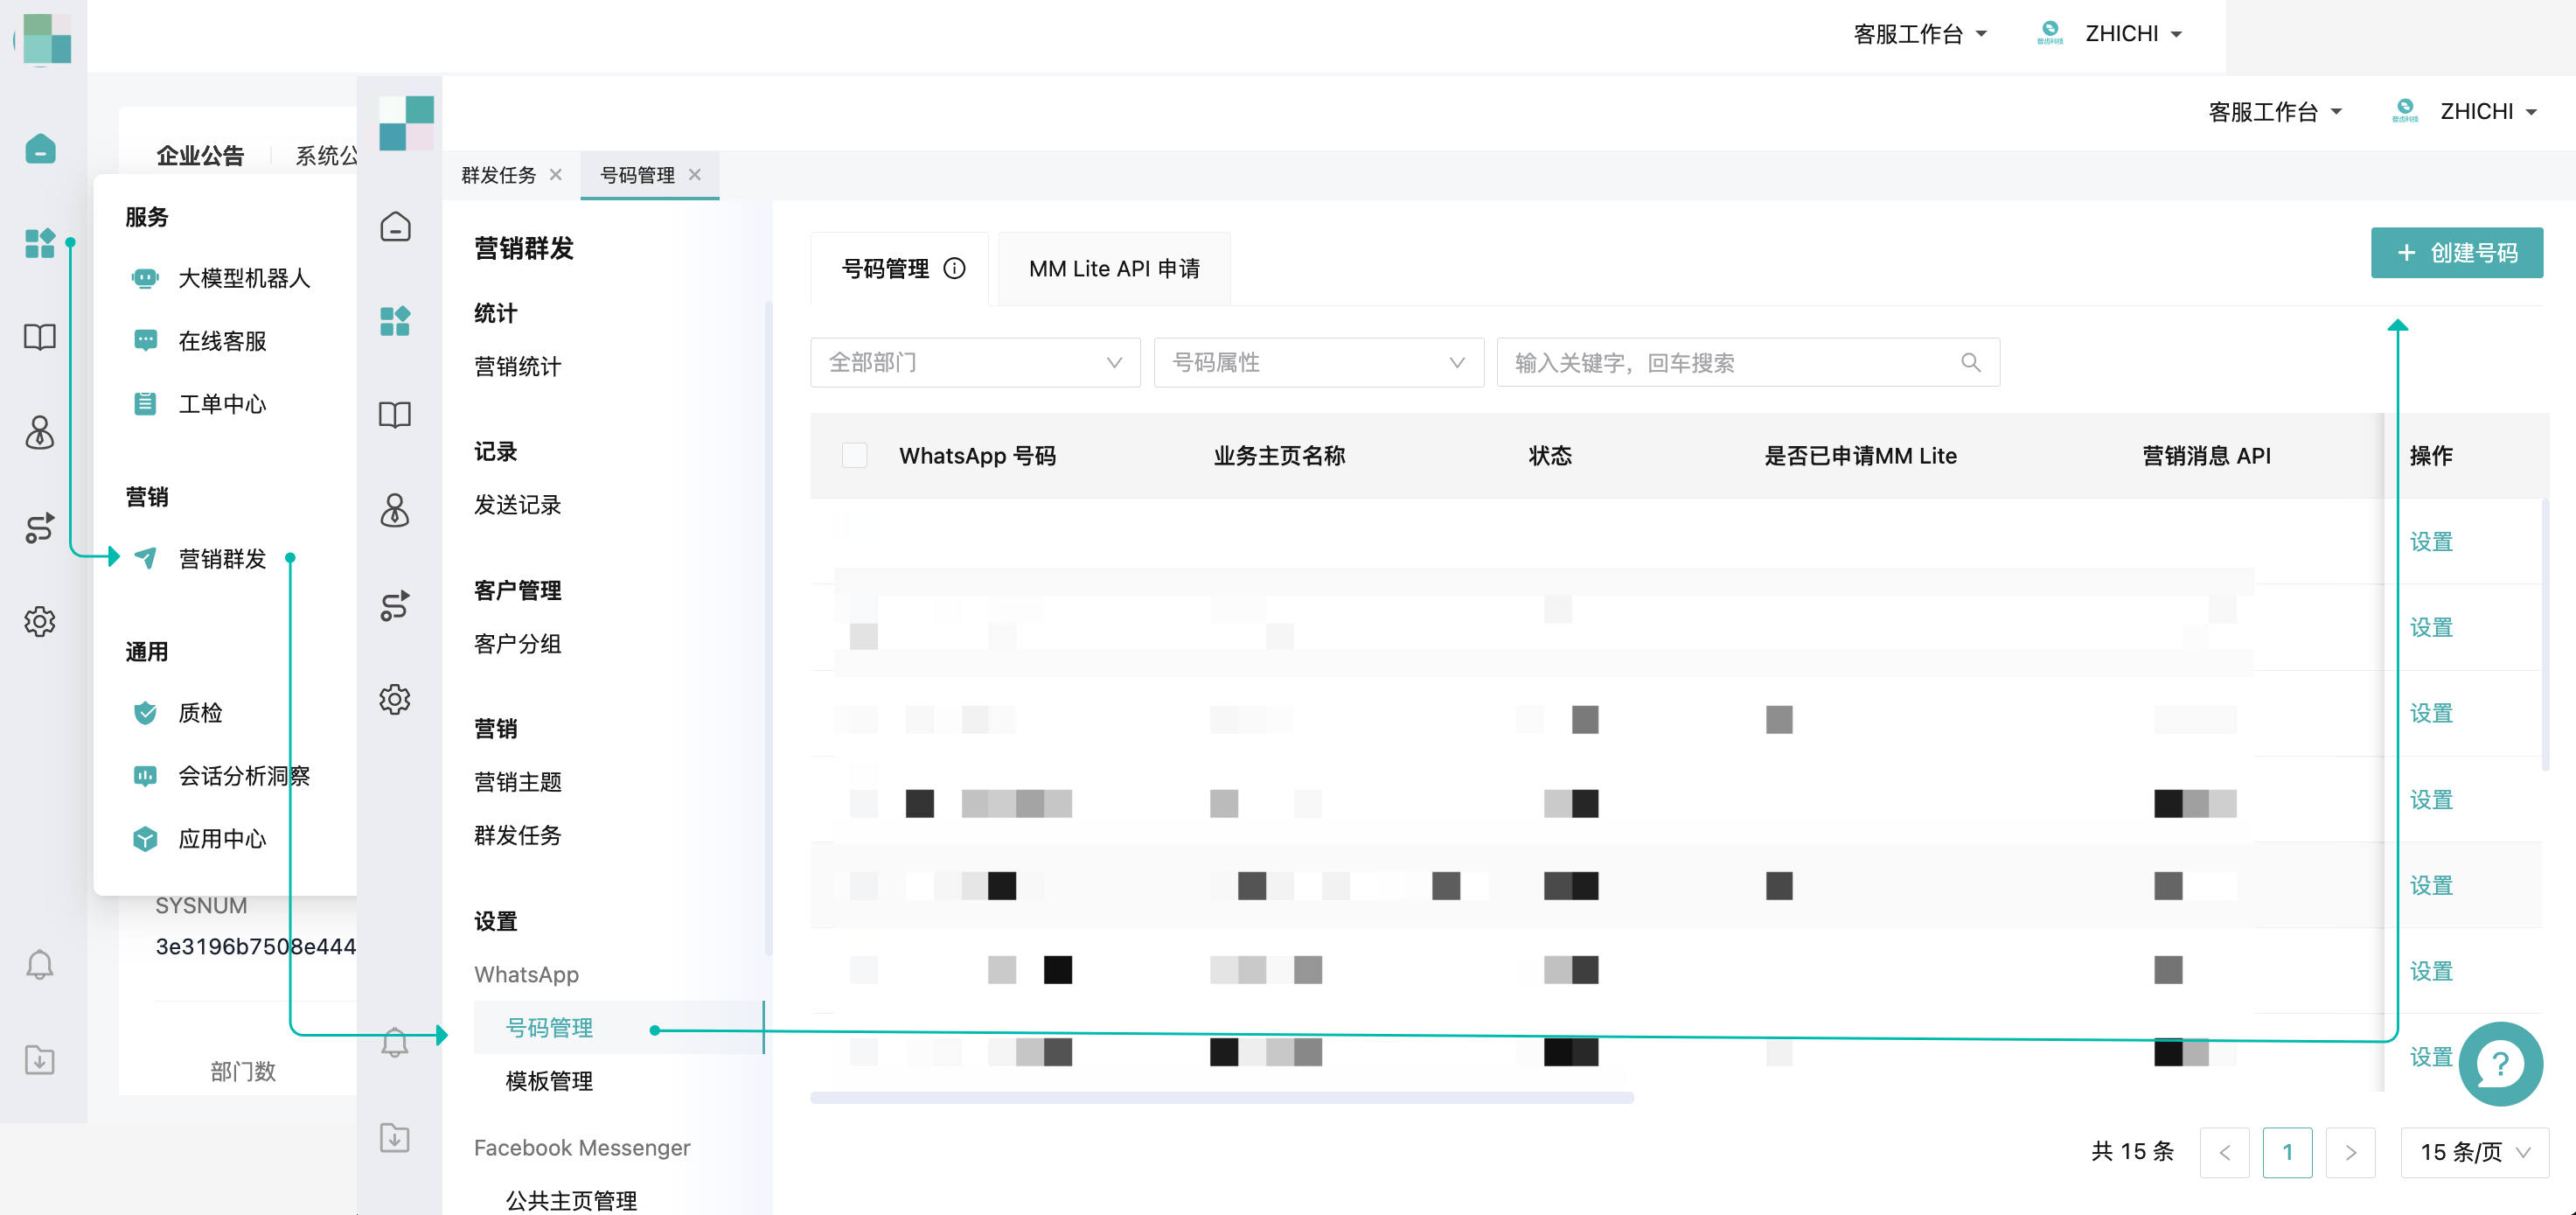Image resolution: width=2576 pixels, height=1215 pixels.
Task: Click the search magnifier icon
Action: coord(1970,362)
